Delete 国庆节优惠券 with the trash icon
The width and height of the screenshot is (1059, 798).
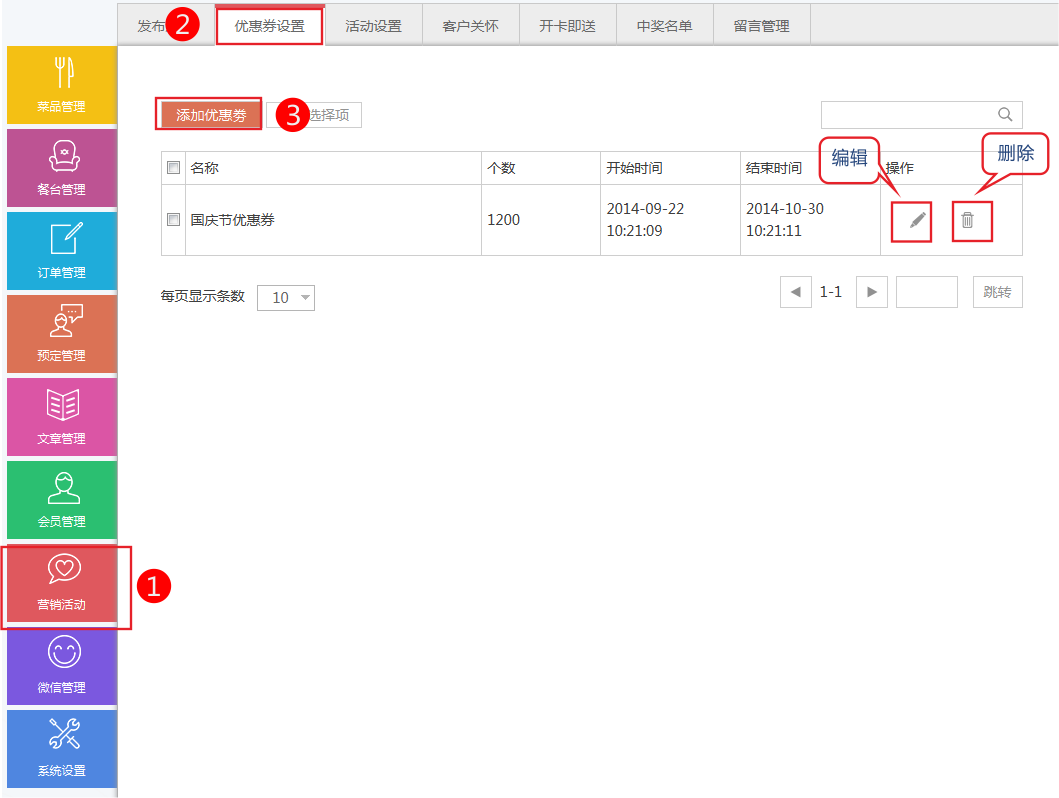click(x=967, y=220)
